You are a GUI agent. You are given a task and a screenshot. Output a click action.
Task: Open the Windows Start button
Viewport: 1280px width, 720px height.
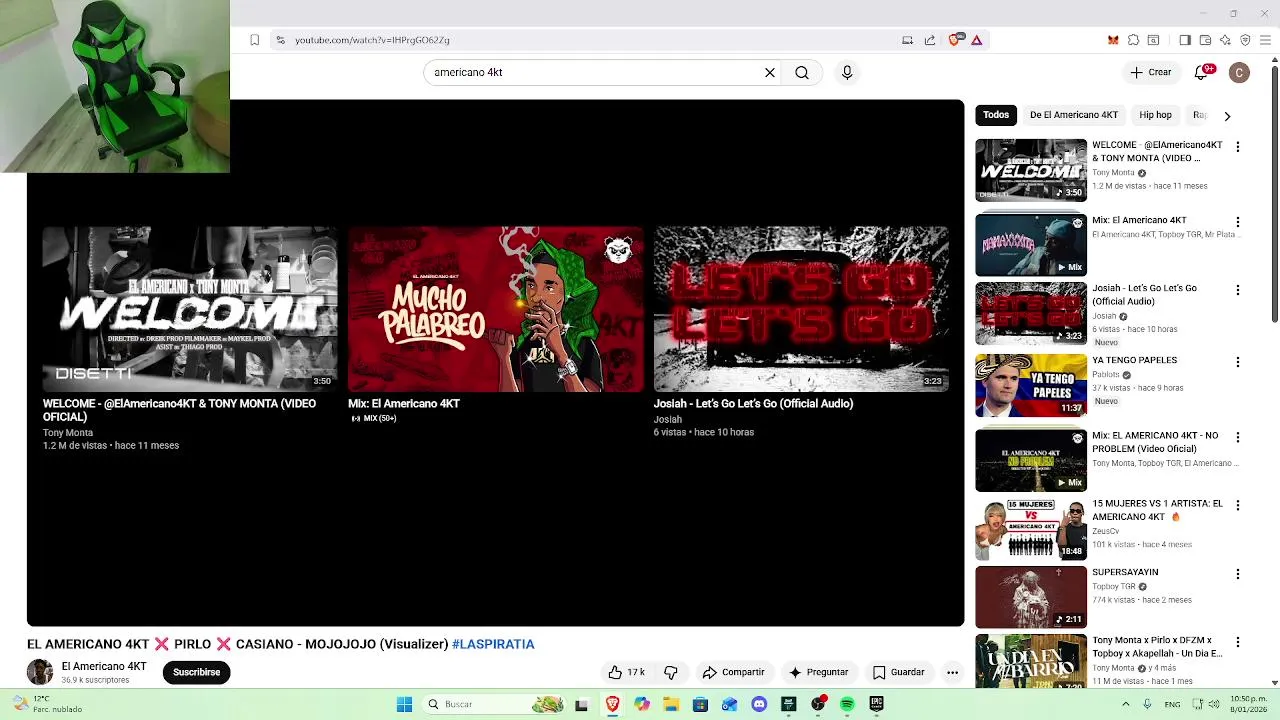tap(404, 704)
